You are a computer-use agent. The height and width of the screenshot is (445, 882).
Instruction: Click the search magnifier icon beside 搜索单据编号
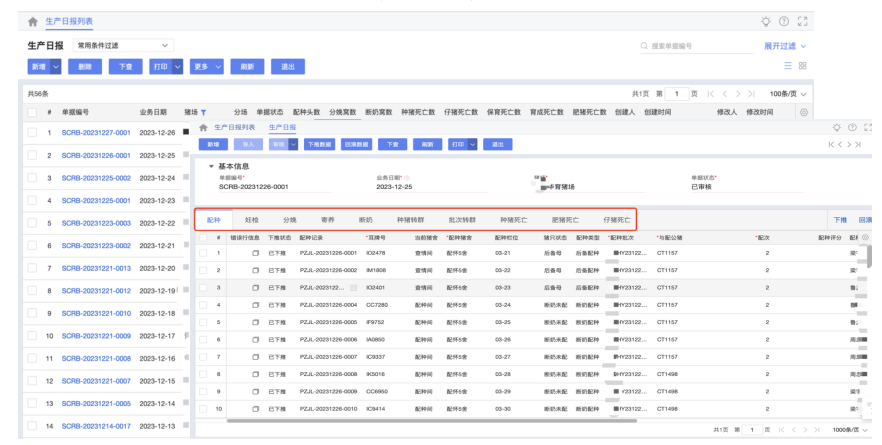point(644,46)
